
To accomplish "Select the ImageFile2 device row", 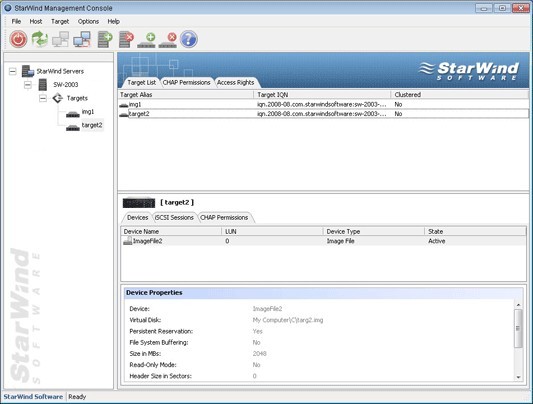I will (x=323, y=241).
